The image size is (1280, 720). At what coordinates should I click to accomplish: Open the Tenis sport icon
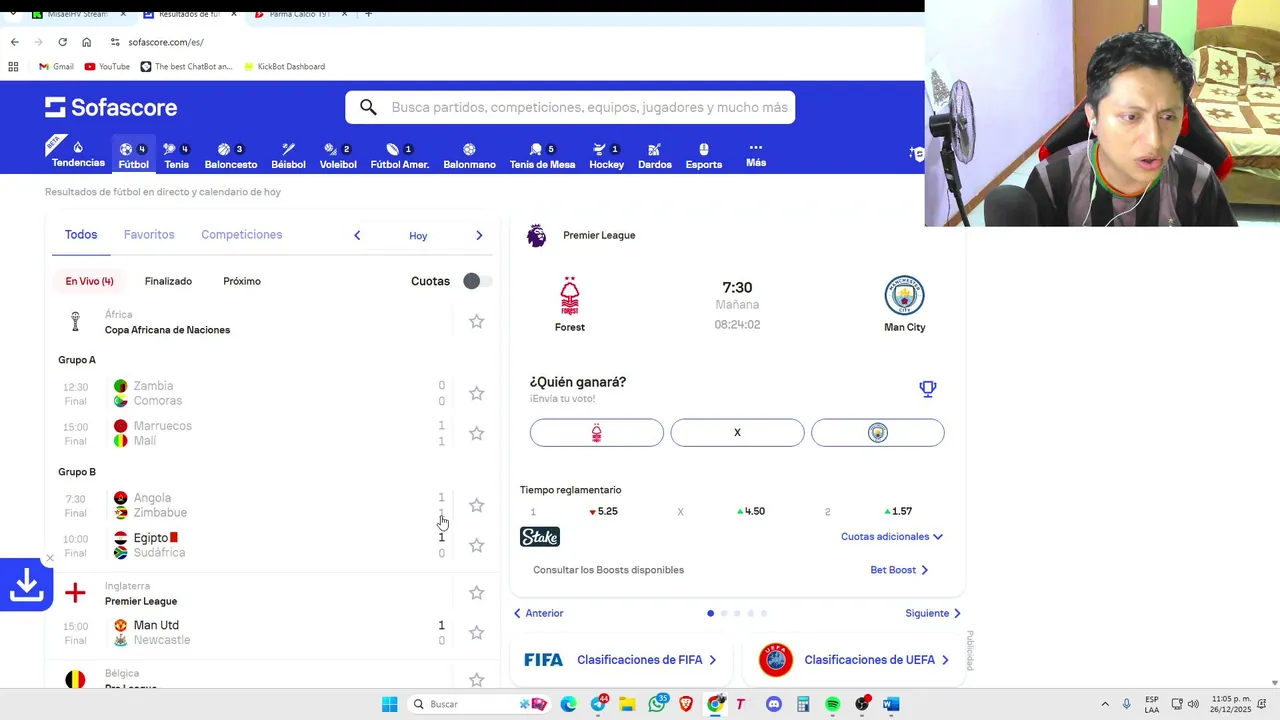[x=176, y=155]
